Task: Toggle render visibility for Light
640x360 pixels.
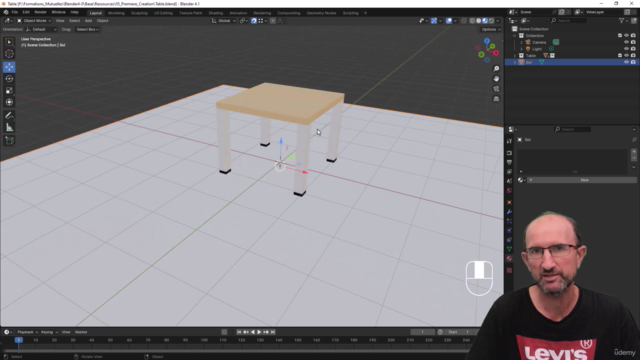Action: pyautogui.click(x=633, y=49)
